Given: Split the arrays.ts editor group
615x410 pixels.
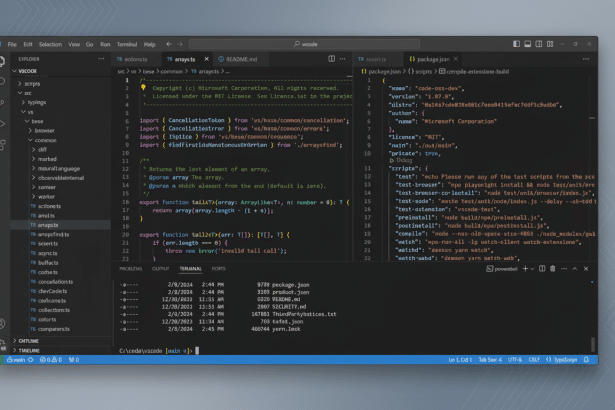Looking at the screenshot, I should 332,59.
